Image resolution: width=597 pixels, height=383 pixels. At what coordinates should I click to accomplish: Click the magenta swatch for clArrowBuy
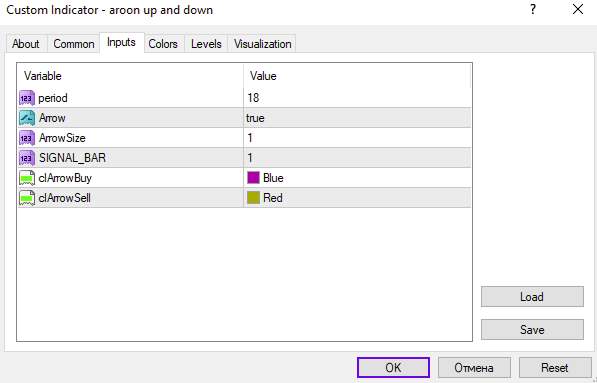pyautogui.click(x=253, y=178)
